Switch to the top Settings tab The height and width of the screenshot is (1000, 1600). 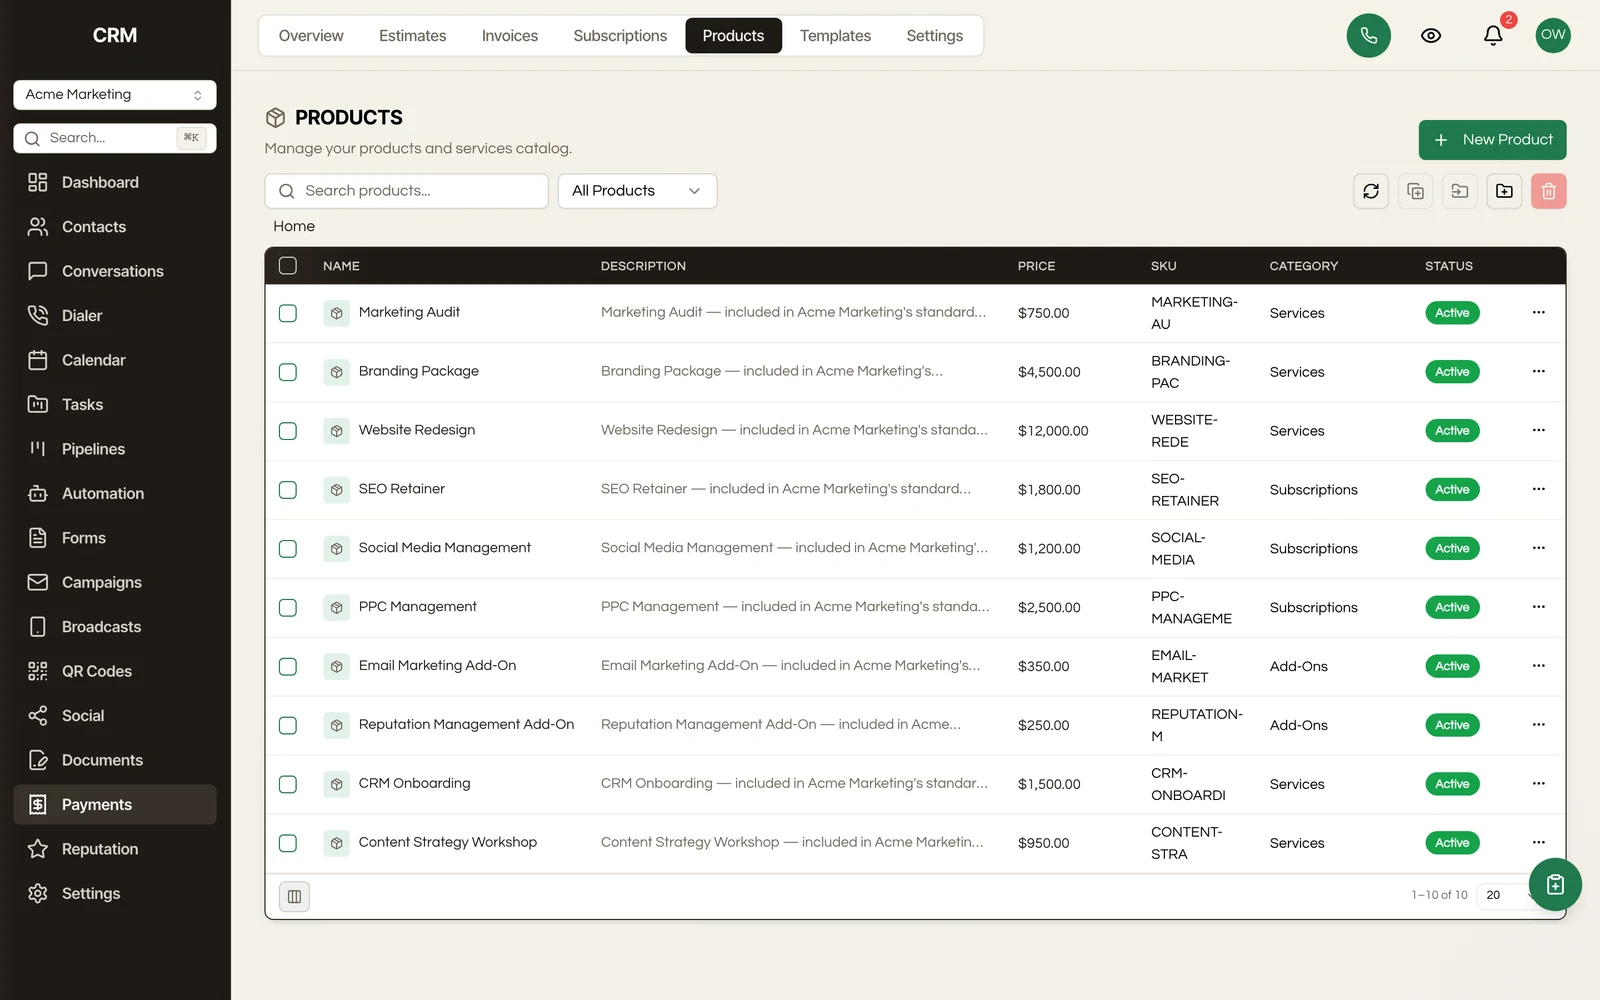click(x=935, y=36)
